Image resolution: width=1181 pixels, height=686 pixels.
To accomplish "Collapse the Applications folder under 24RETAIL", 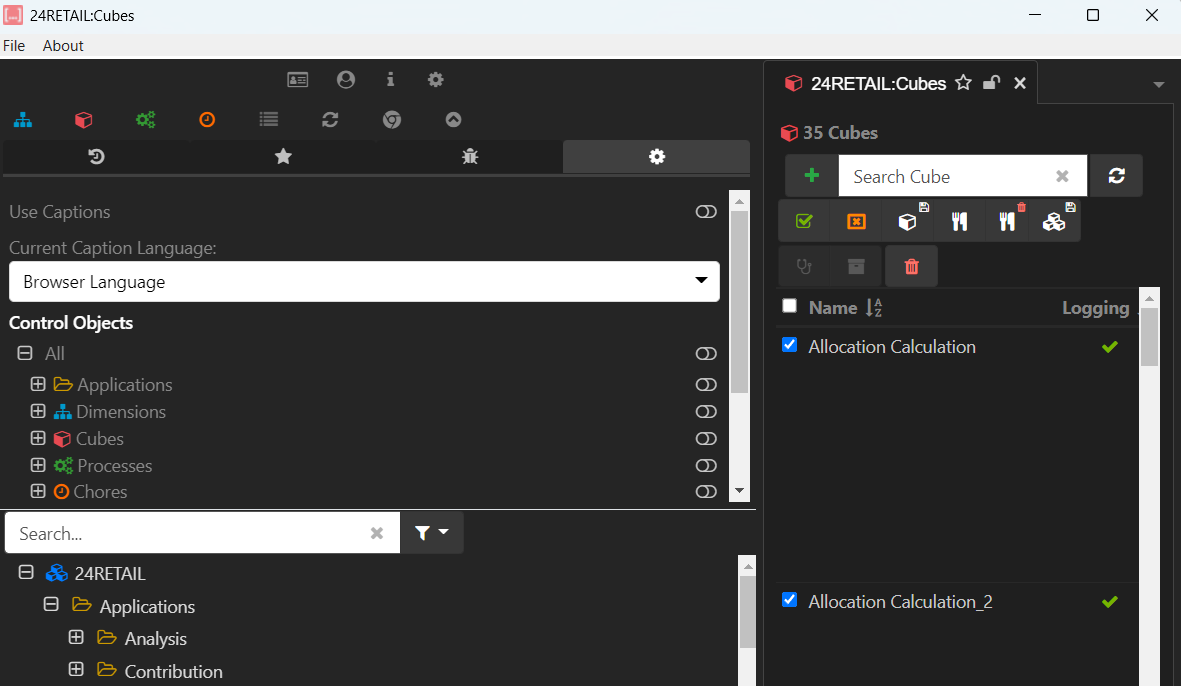I will tap(51, 605).
